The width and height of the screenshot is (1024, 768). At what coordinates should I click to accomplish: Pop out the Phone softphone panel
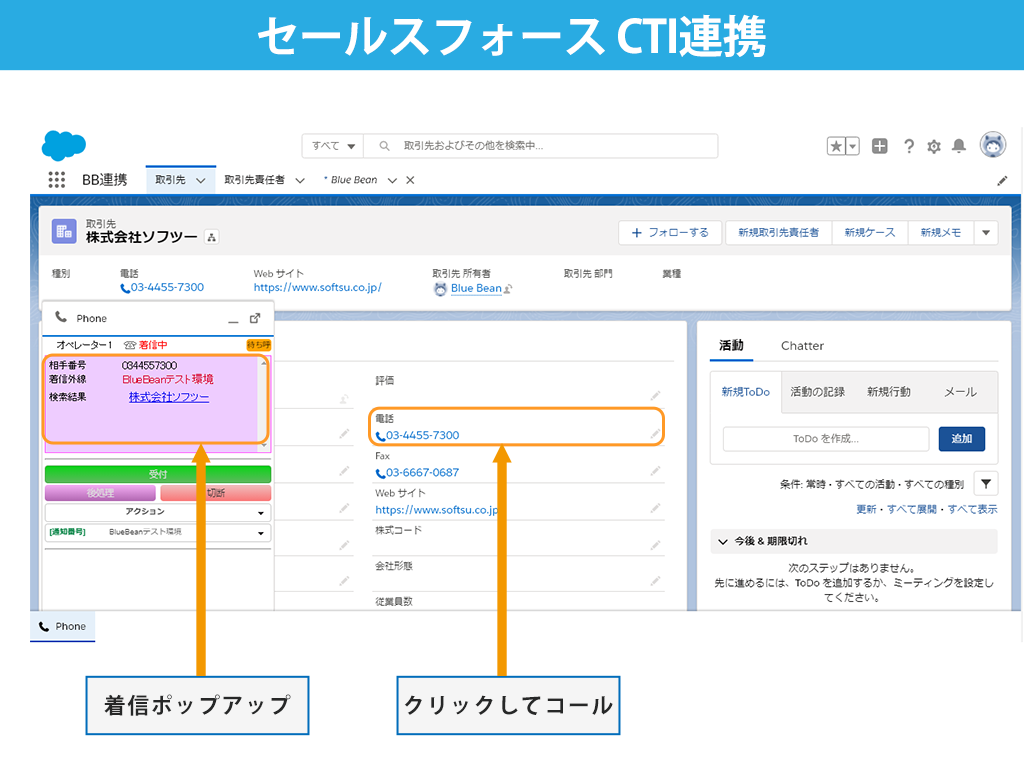[255, 318]
